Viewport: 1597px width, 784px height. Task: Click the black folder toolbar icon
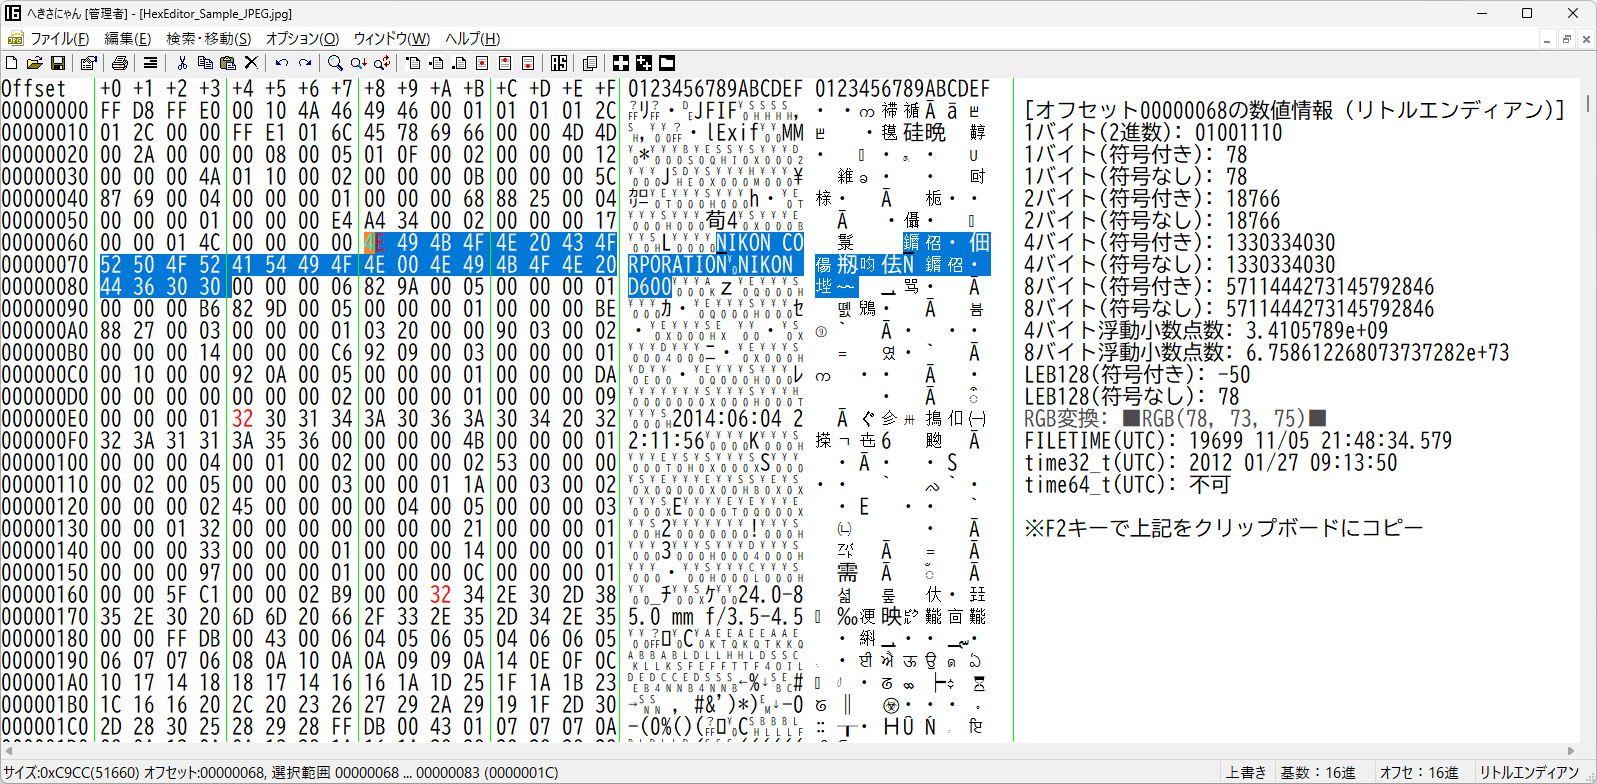[x=667, y=63]
